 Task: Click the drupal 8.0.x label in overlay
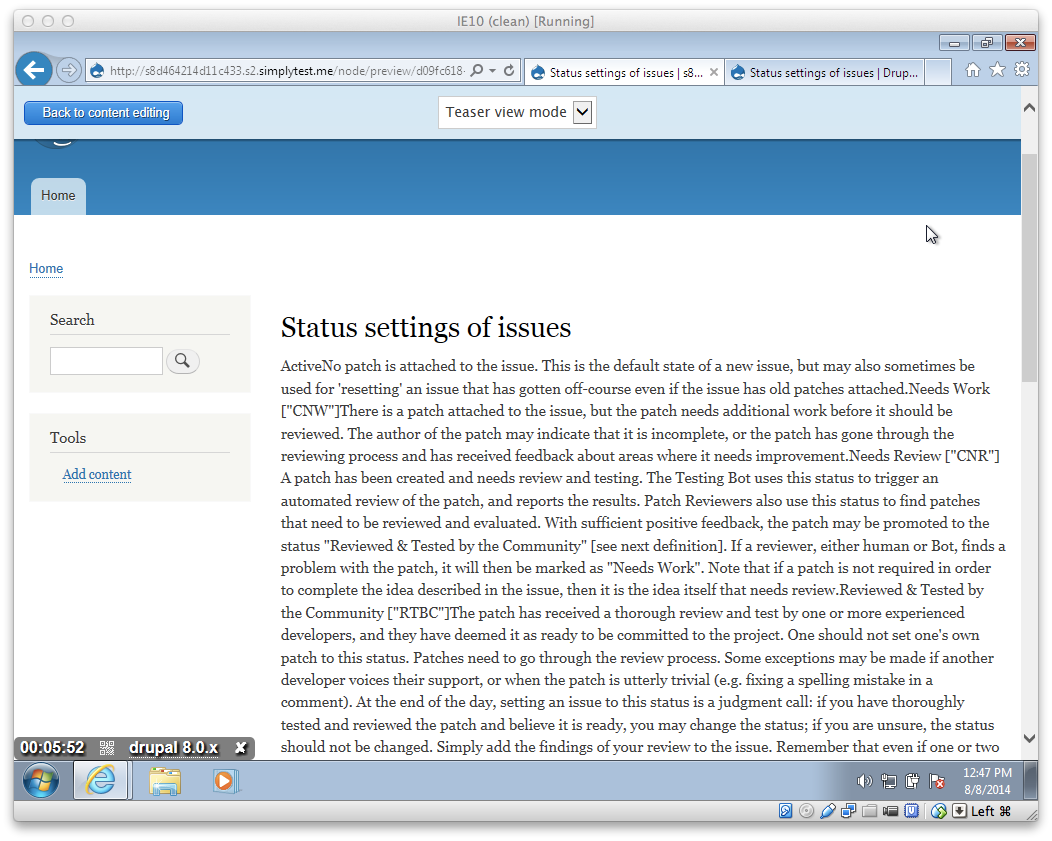174,748
